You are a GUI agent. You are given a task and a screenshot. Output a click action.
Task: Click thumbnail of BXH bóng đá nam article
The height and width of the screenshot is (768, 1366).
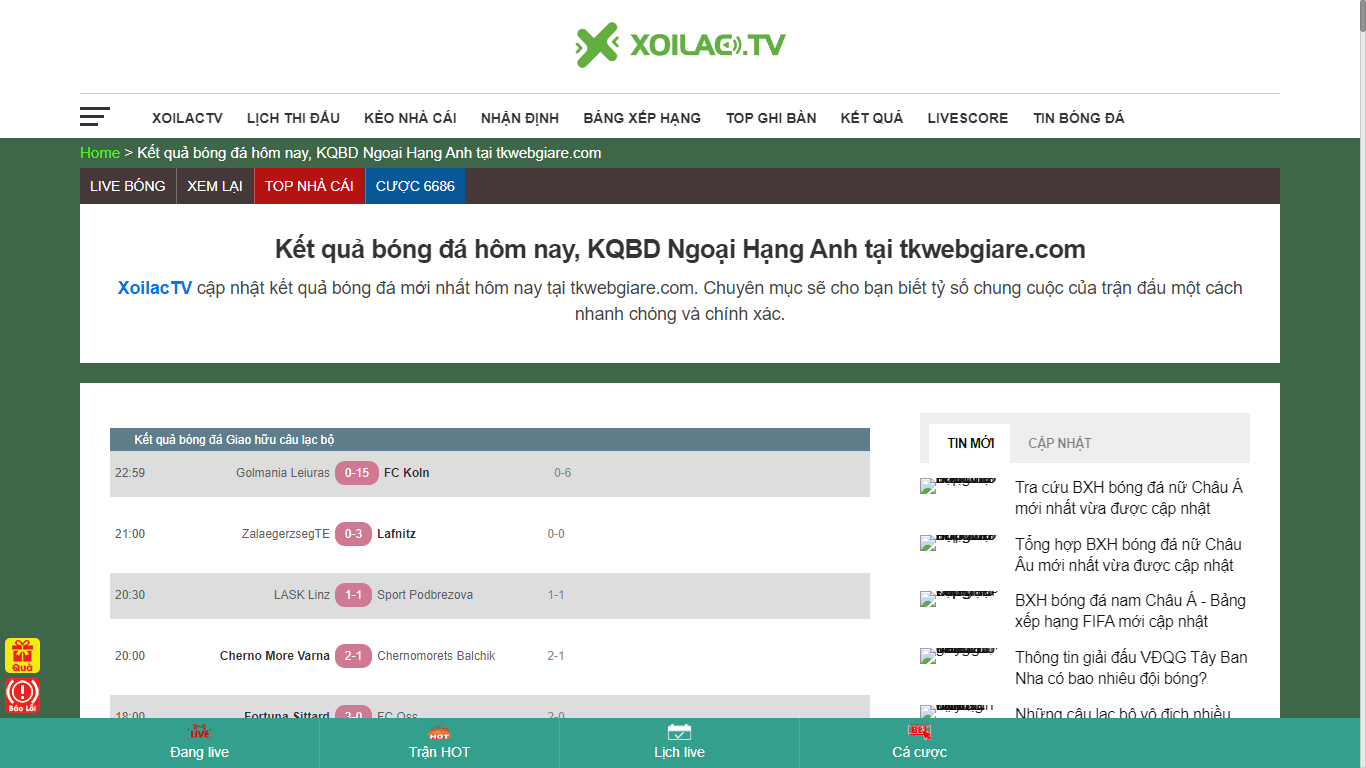[x=959, y=598]
